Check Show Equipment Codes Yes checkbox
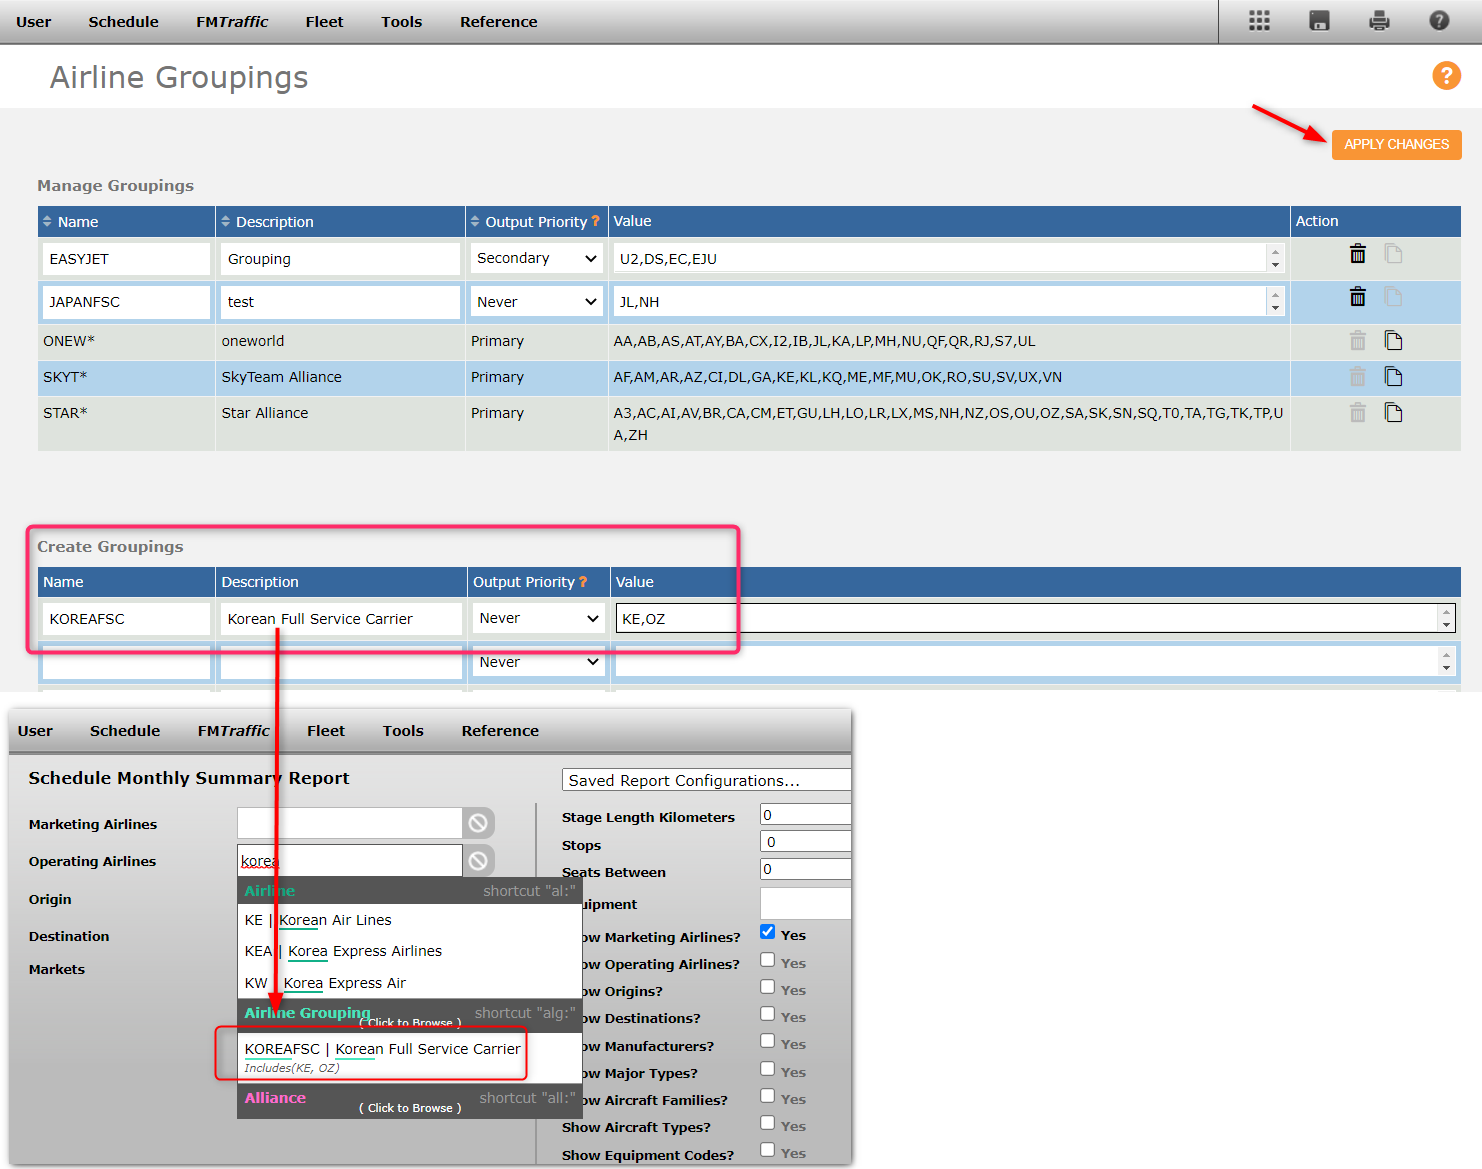The image size is (1482, 1169). click(767, 1150)
